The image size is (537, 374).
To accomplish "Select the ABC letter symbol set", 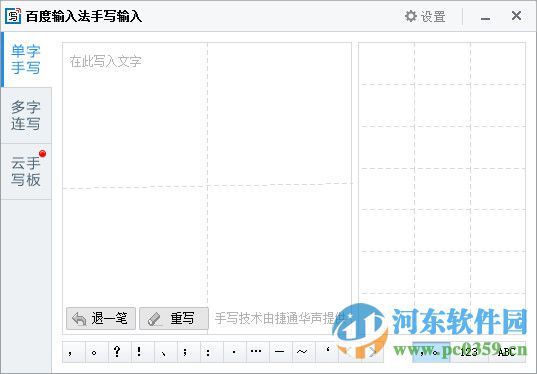I will click(507, 352).
